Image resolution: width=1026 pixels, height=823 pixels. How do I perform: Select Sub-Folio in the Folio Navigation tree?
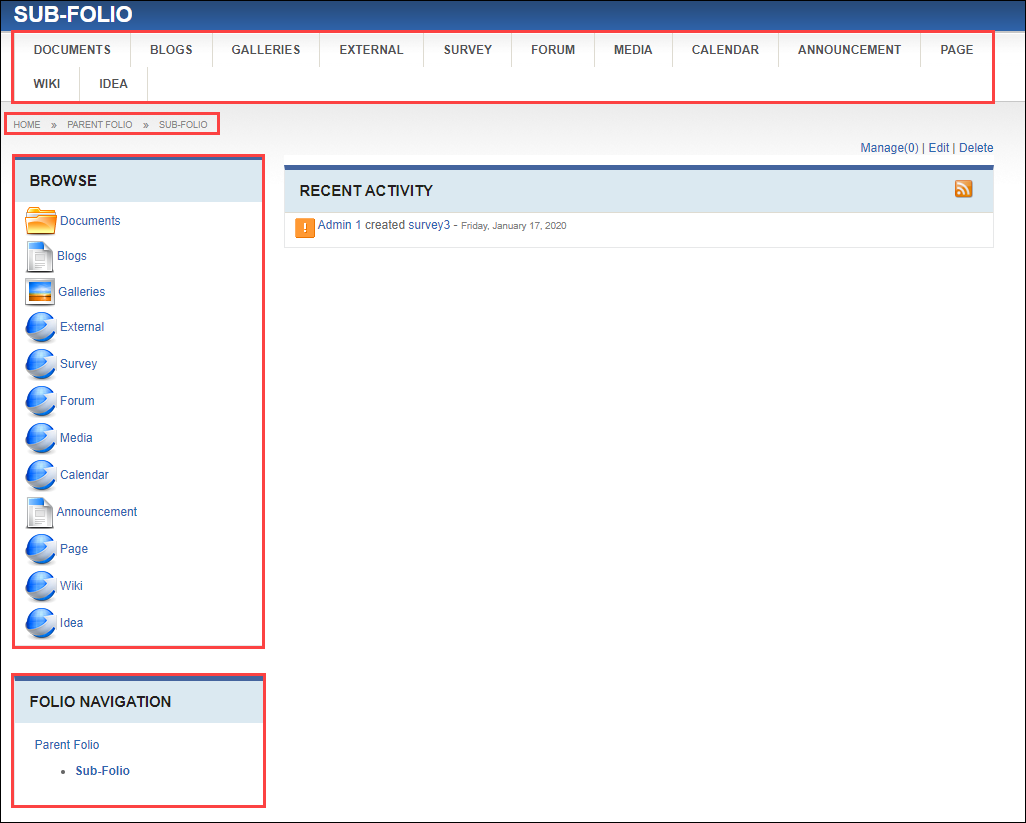pyautogui.click(x=102, y=771)
